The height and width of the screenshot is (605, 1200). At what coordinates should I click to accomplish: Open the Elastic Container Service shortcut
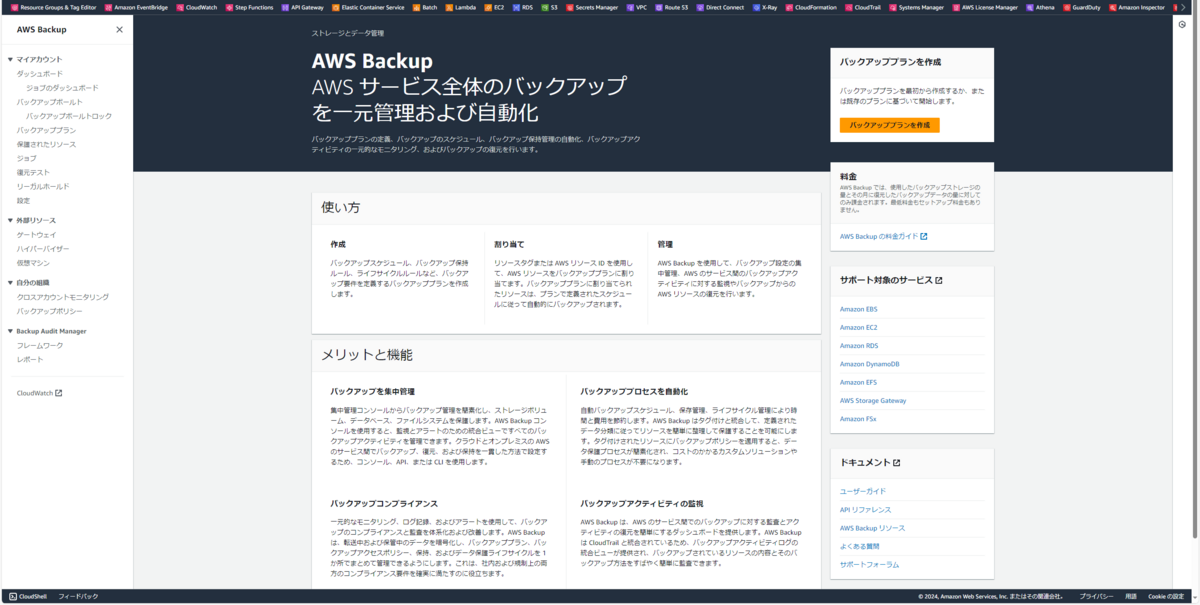[x=368, y=7]
